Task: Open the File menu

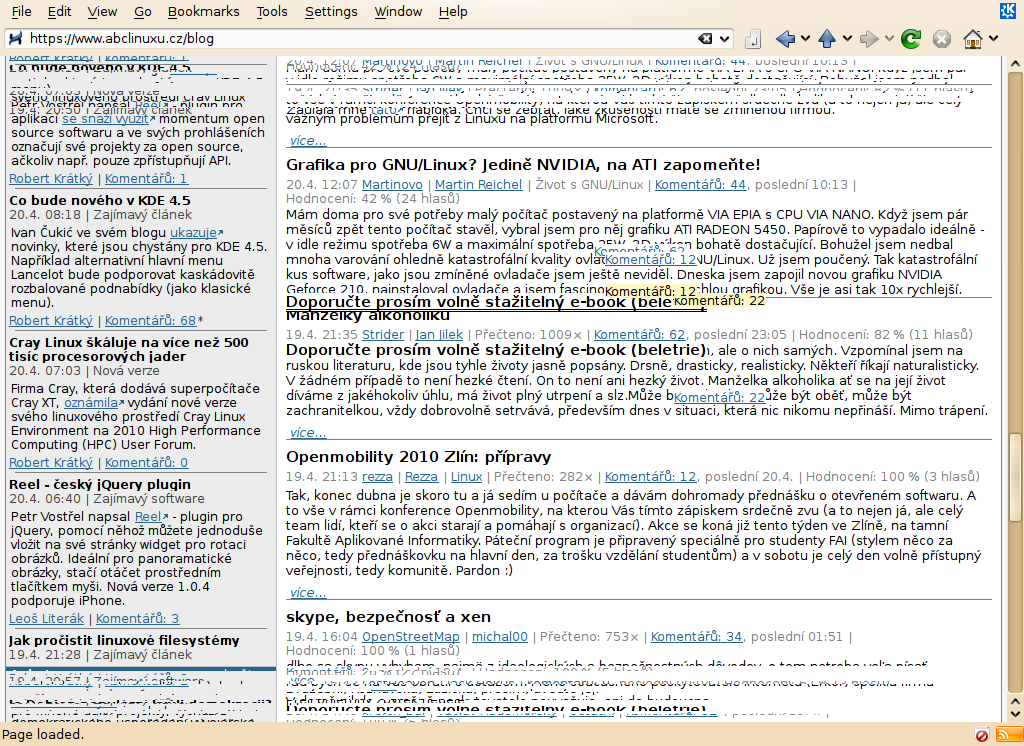Action: (x=22, y=11)
